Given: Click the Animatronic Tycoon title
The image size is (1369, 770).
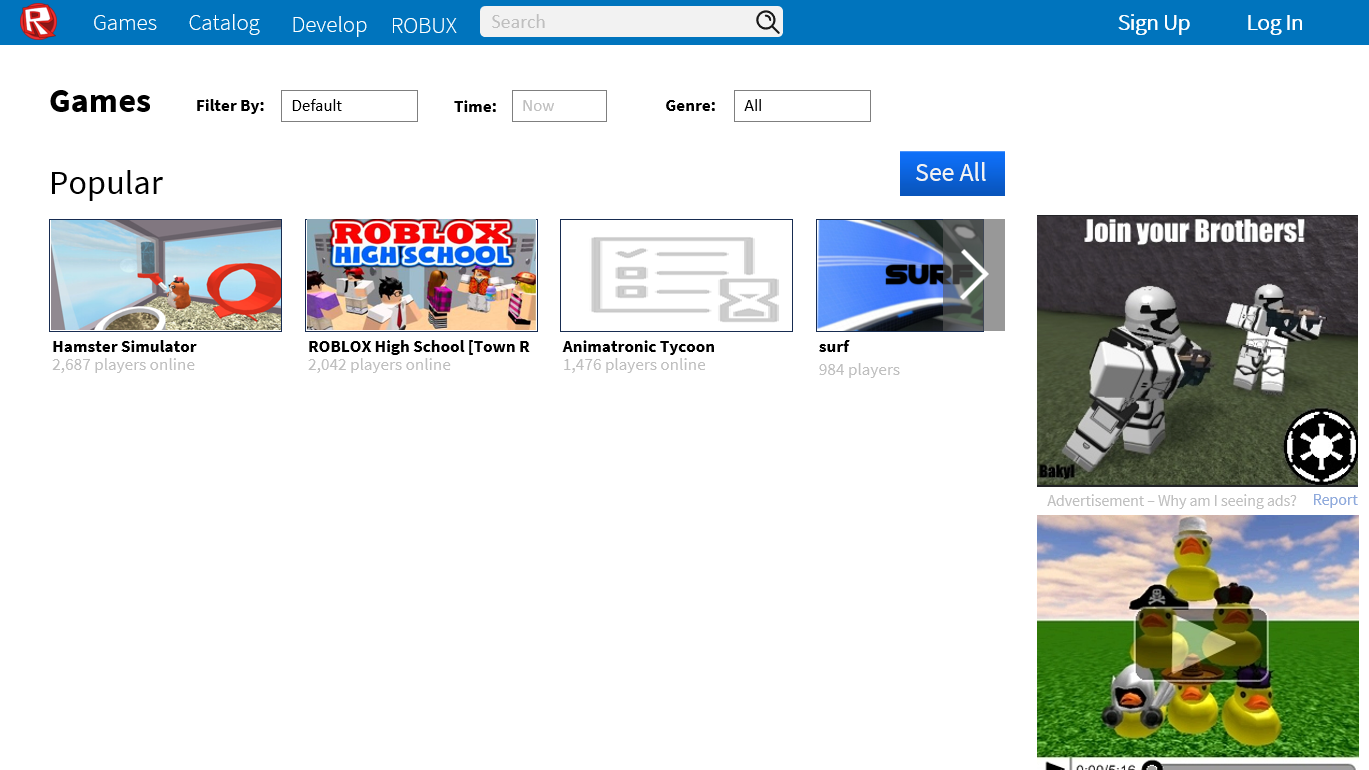Looking at the screenshot, I should pyautogui.click(x=638, y=347).
